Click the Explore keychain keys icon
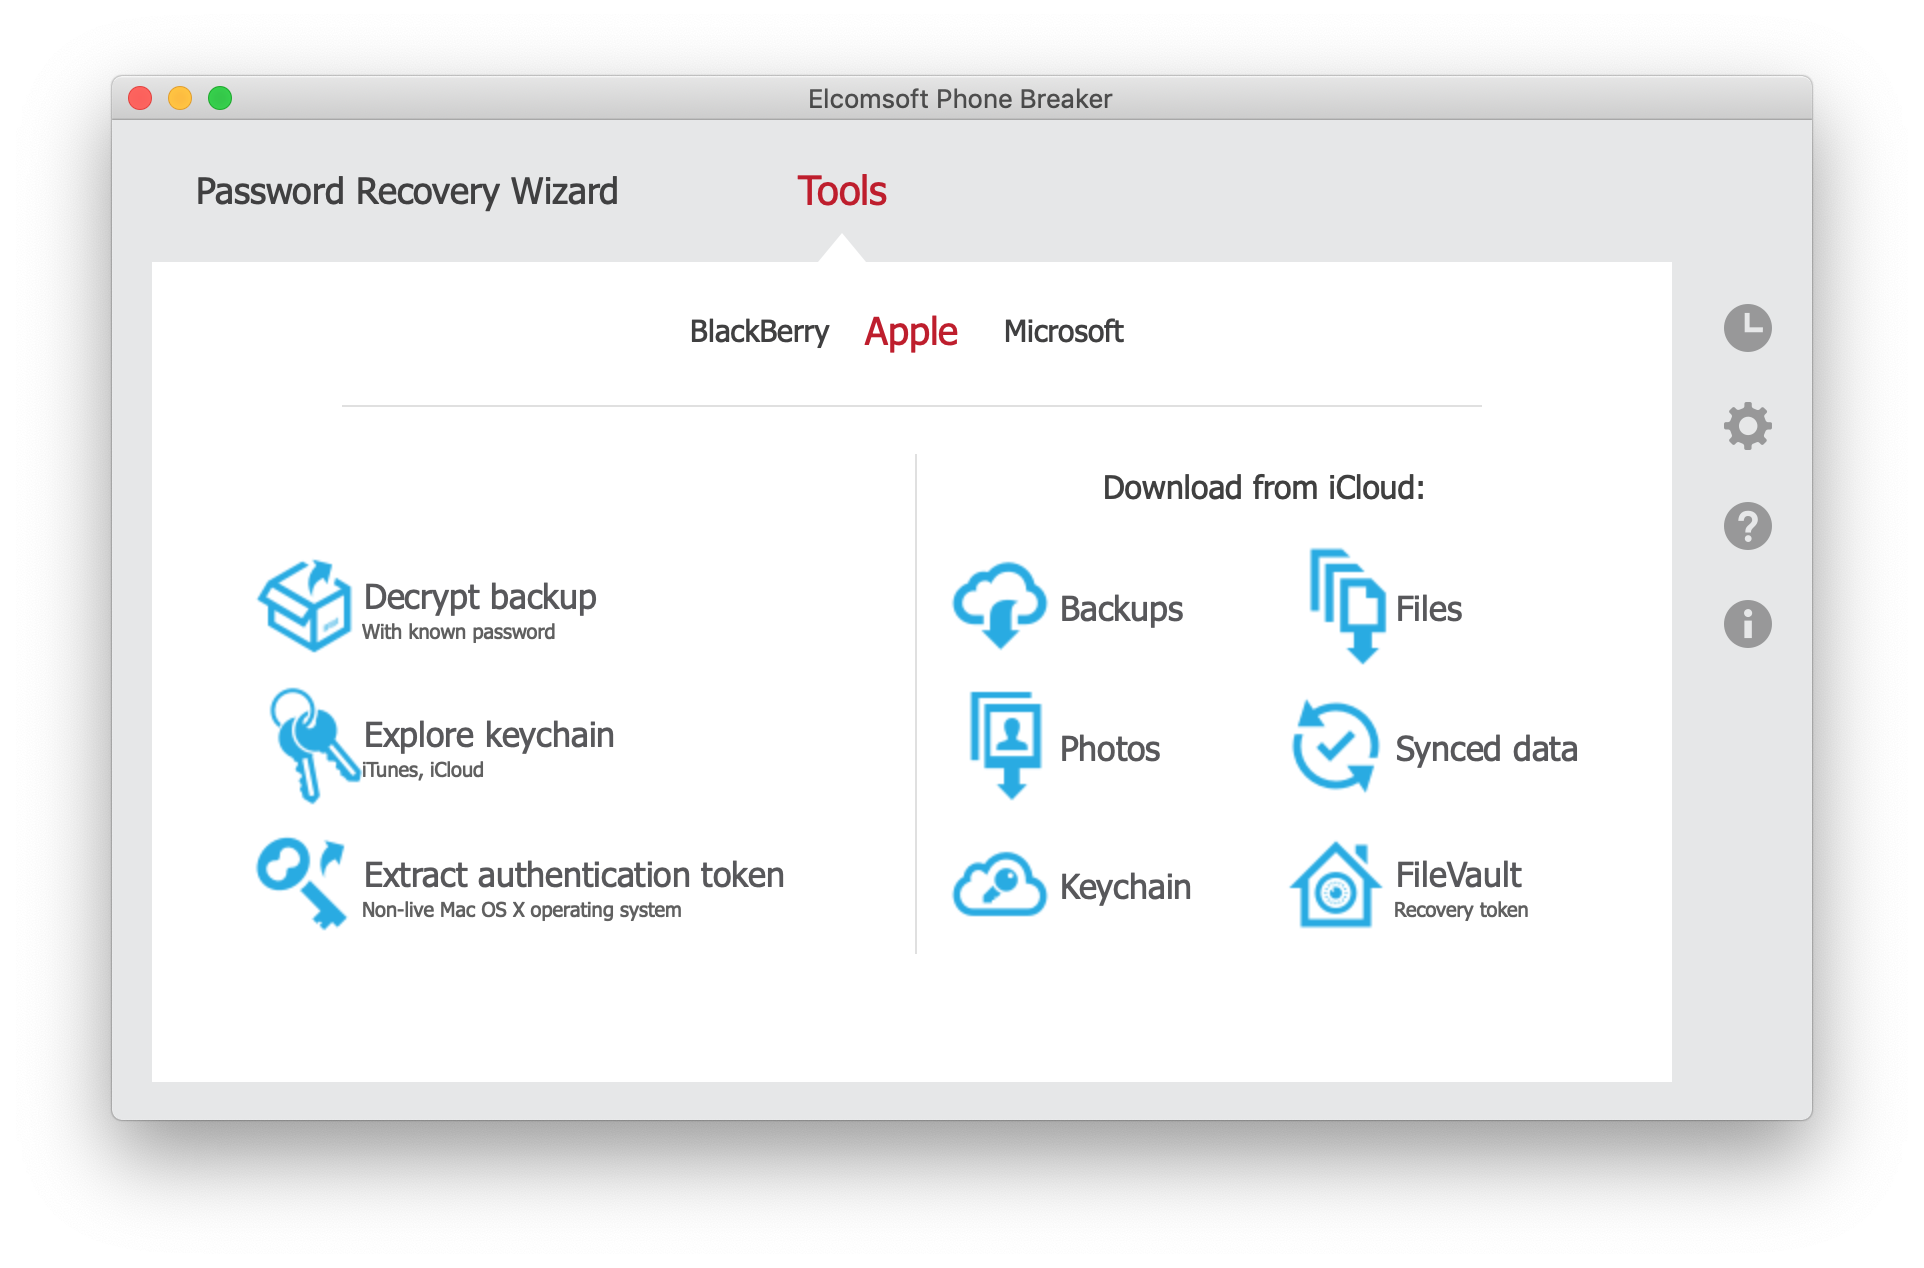The height and width of the screenshot is (1268, 1924). [x=311, y=744]
